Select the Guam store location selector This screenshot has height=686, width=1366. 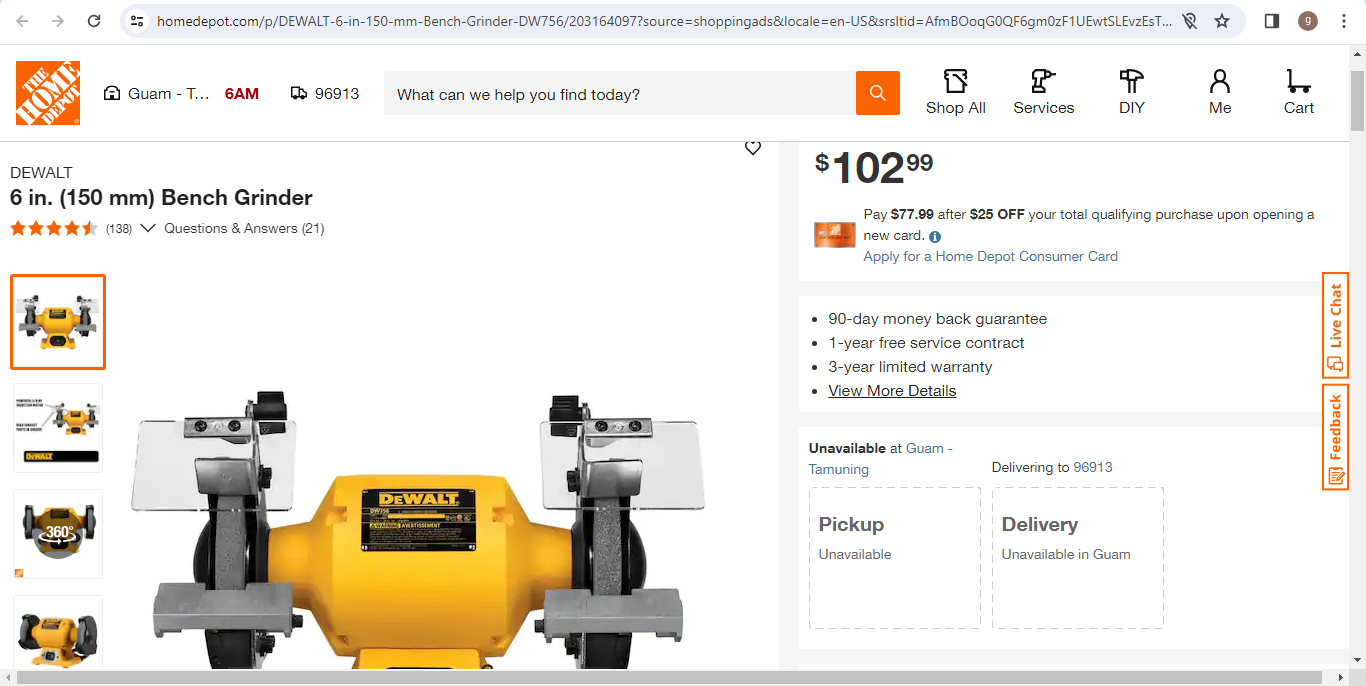158,93
